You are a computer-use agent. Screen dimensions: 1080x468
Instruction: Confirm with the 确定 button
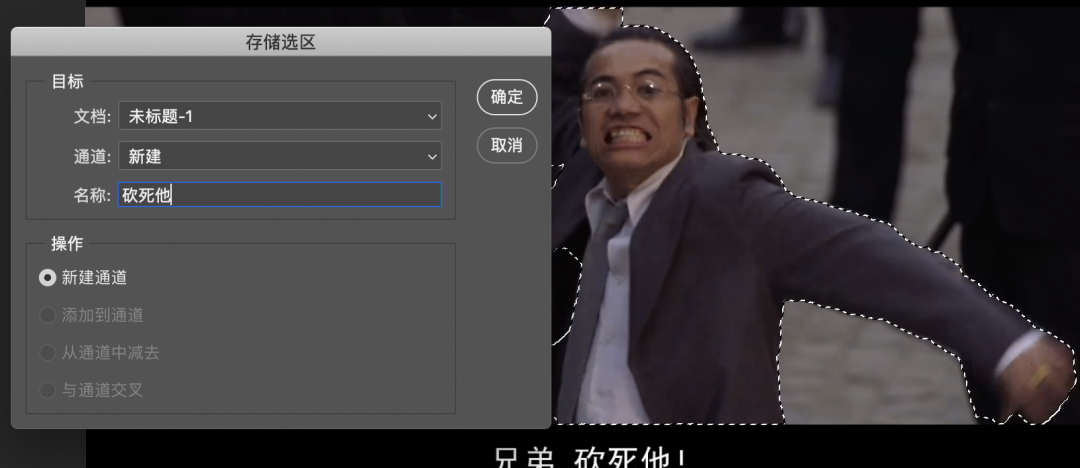coord(507,97)
